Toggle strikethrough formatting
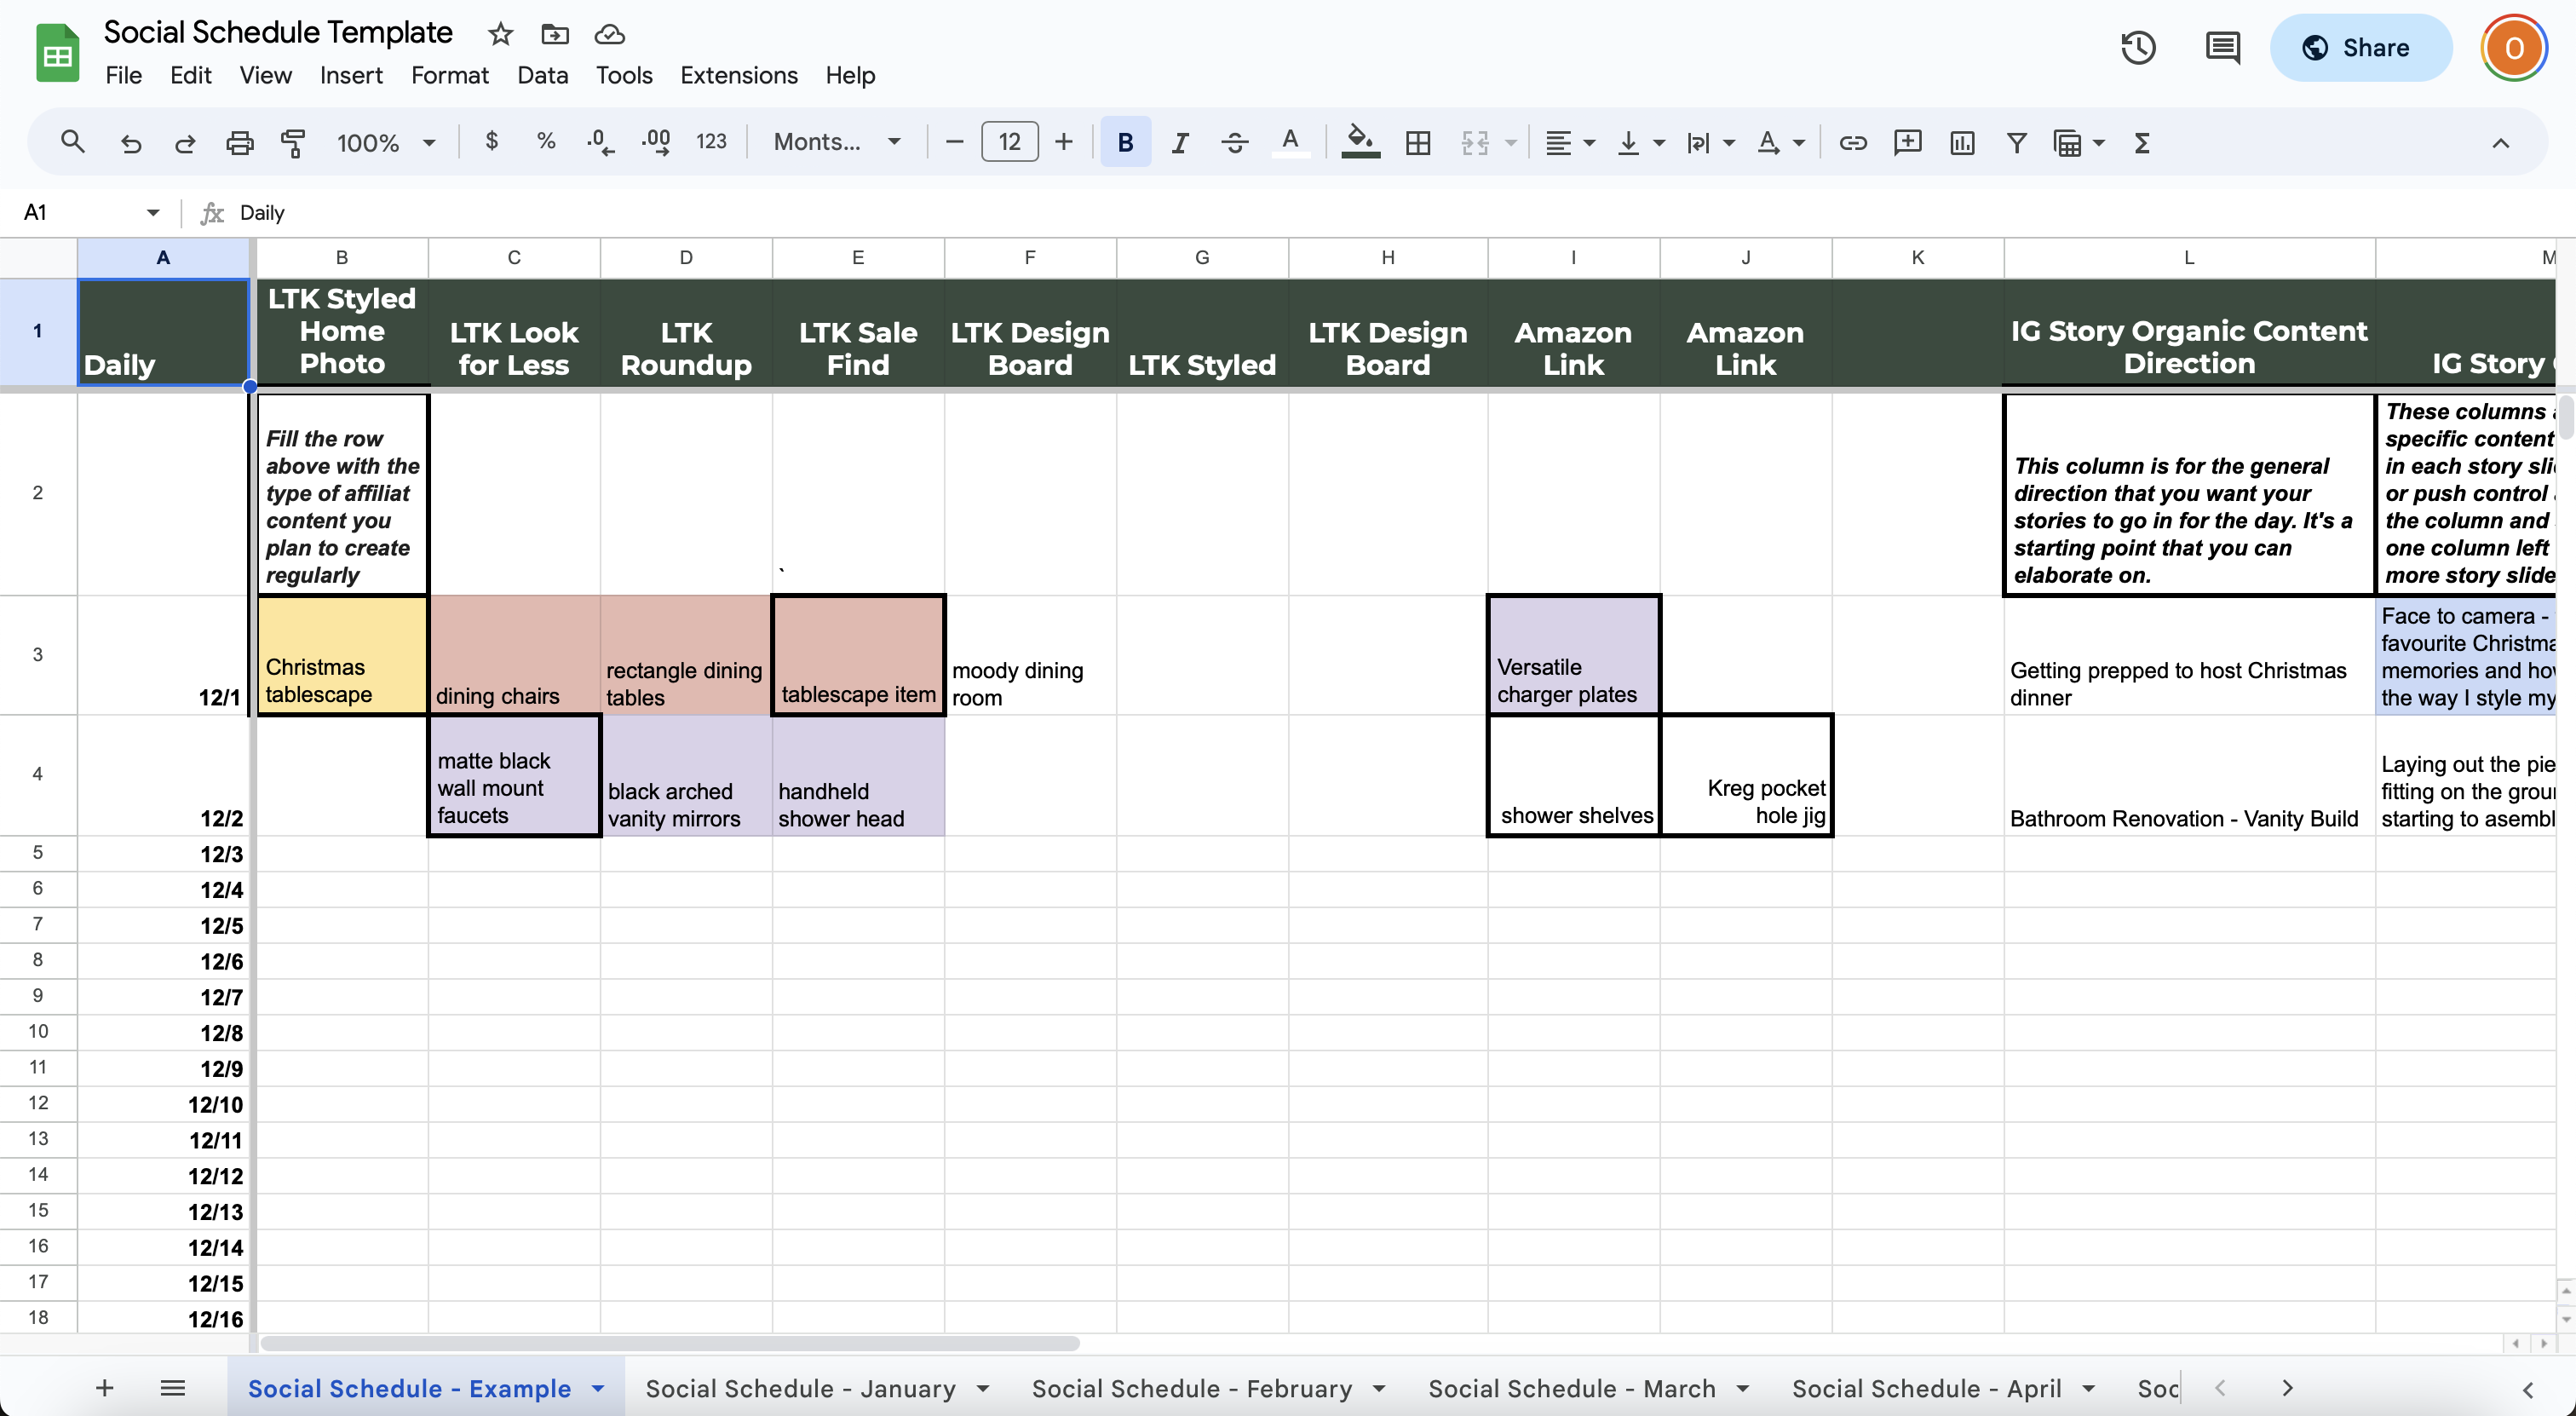This screenshot has height=1416, width=2576. [x=1234, y=142]
